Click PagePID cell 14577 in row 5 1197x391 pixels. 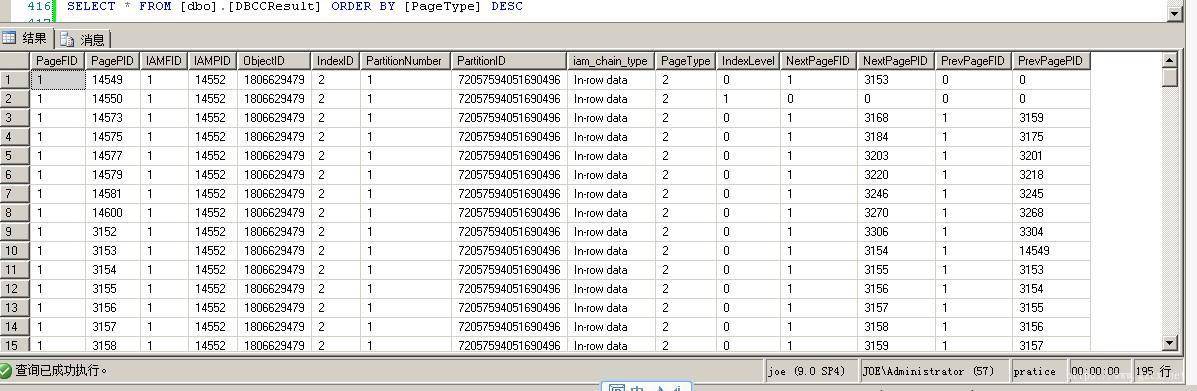point(112,156)
